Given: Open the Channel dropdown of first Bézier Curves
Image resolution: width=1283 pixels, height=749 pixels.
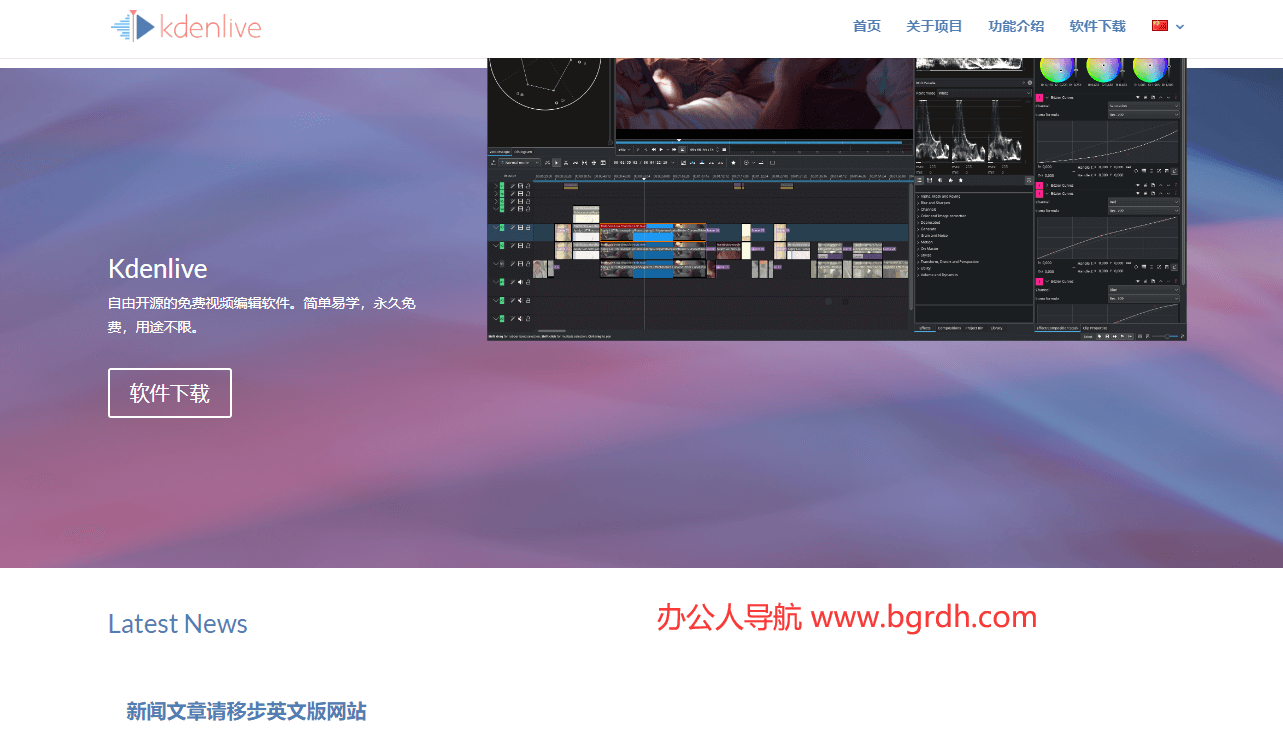Looking at the screenshot, I should point(1144,106).
